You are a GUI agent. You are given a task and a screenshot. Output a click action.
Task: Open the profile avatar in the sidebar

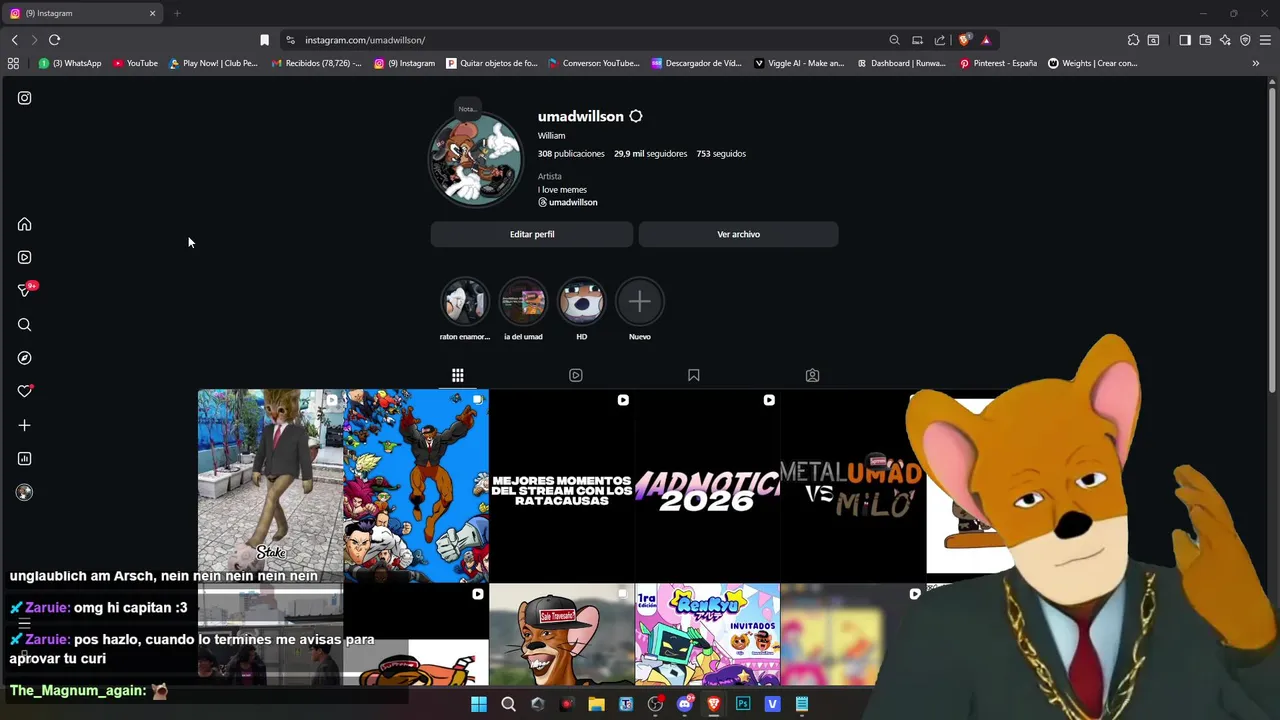(x=24, y=492)
